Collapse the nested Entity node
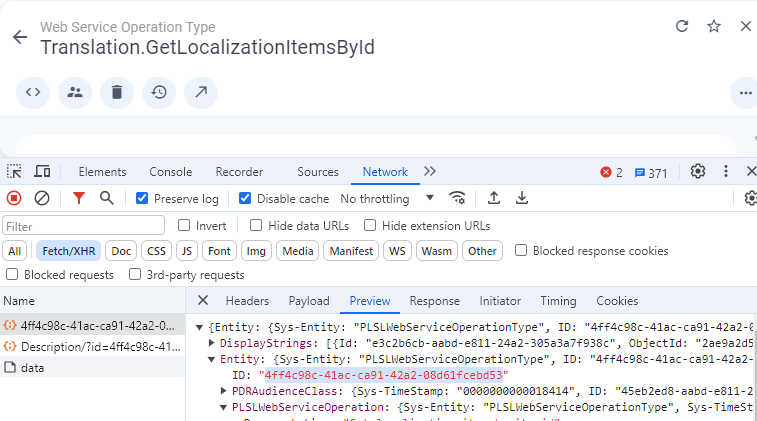Image resolution: width=757 pixels, height=421 pixels. (x=211, y=359)
